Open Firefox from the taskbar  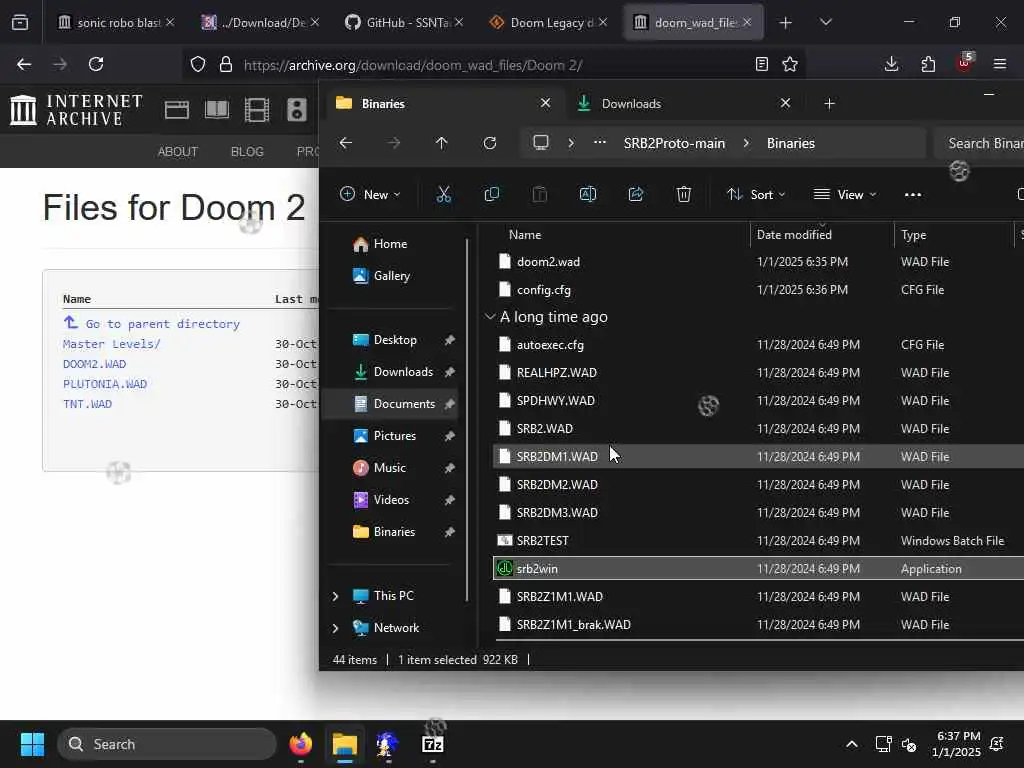point(300,744)
